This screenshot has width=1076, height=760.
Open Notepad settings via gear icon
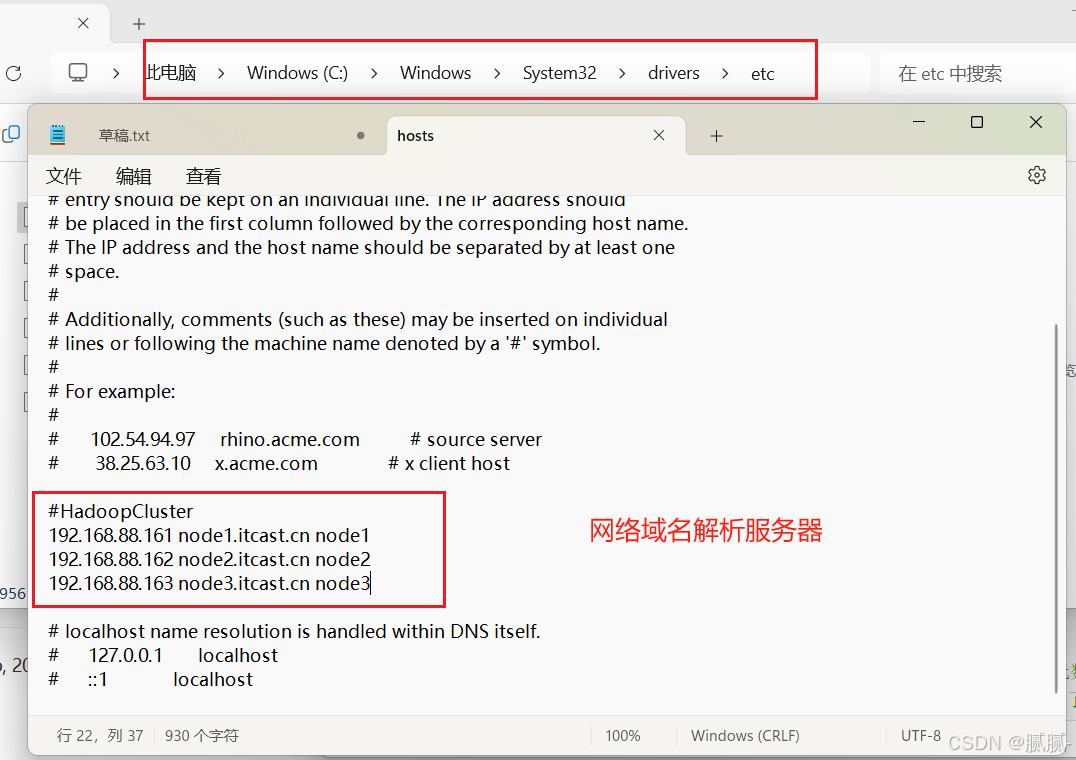pyautogui.click(x=1036, y=174)
